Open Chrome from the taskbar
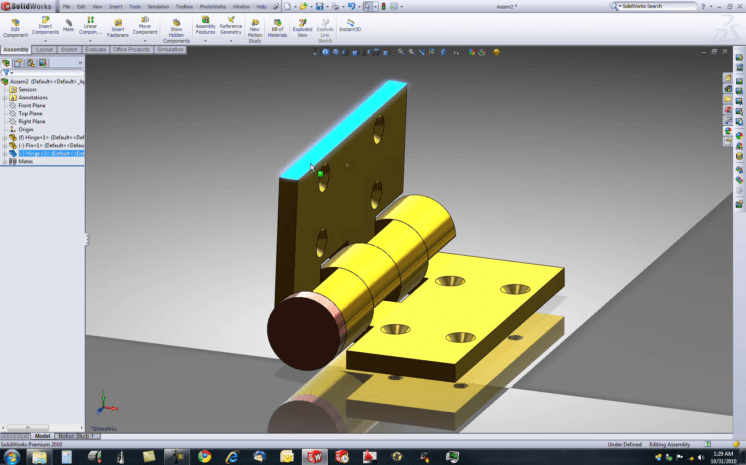 (x=205, y=456)
